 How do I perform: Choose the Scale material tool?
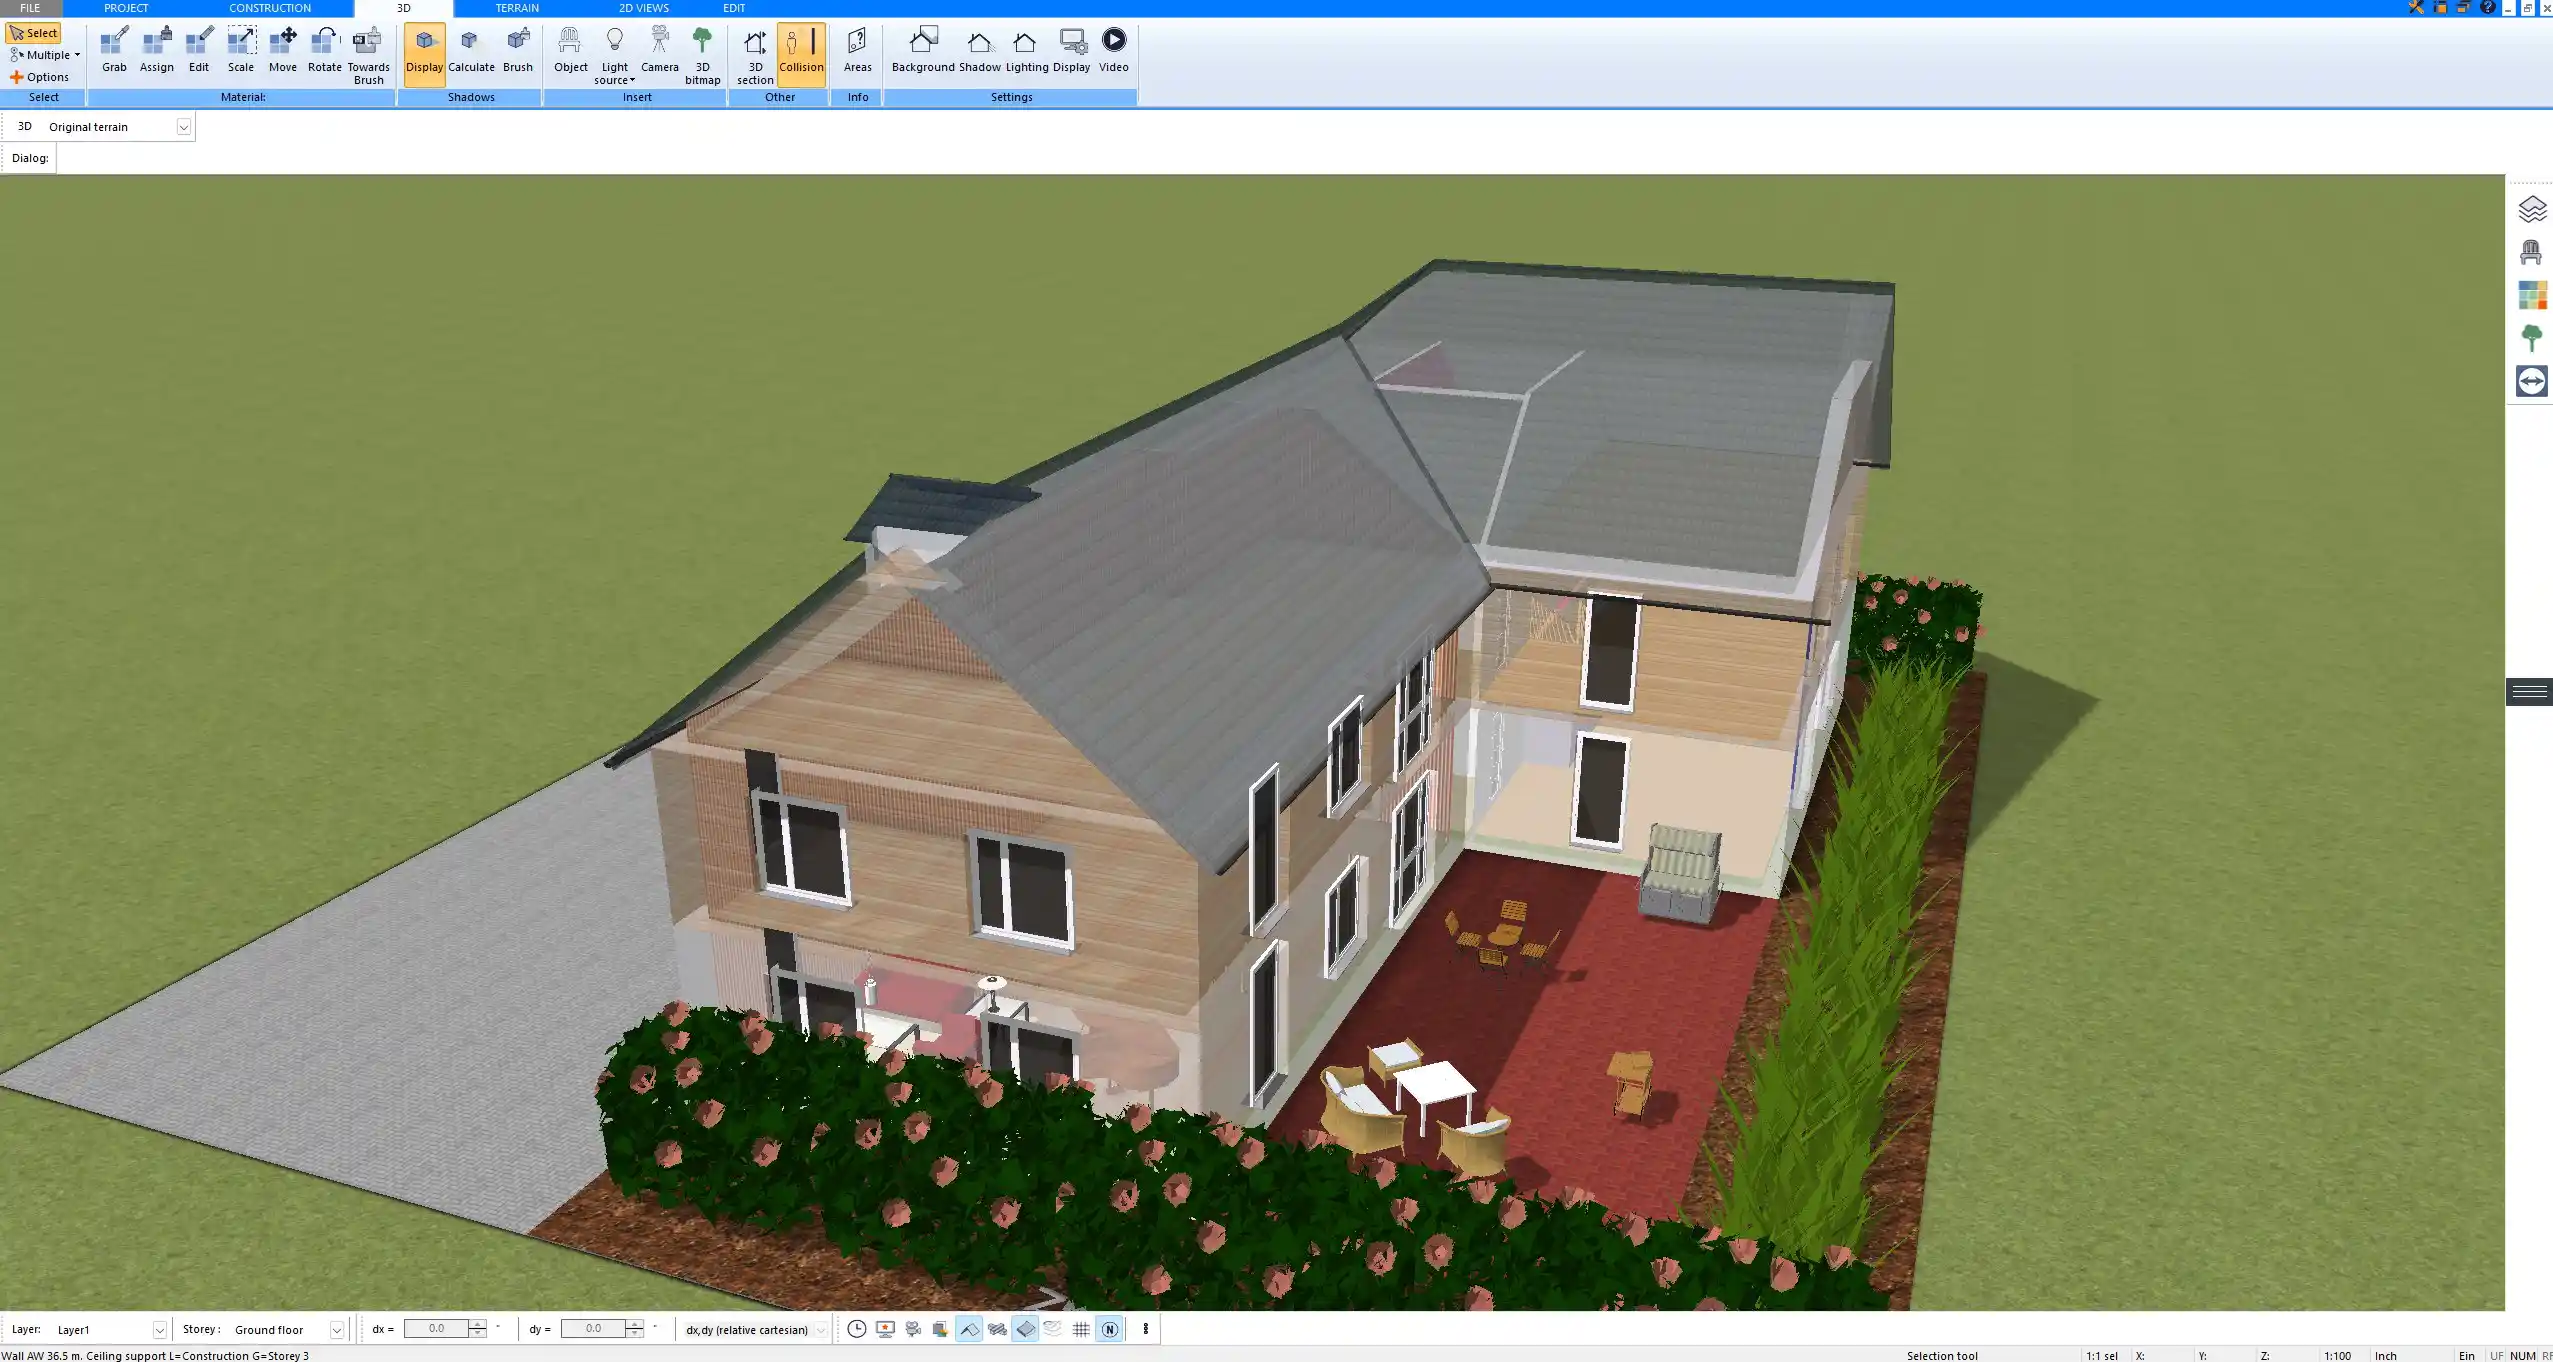click(241, 50)
